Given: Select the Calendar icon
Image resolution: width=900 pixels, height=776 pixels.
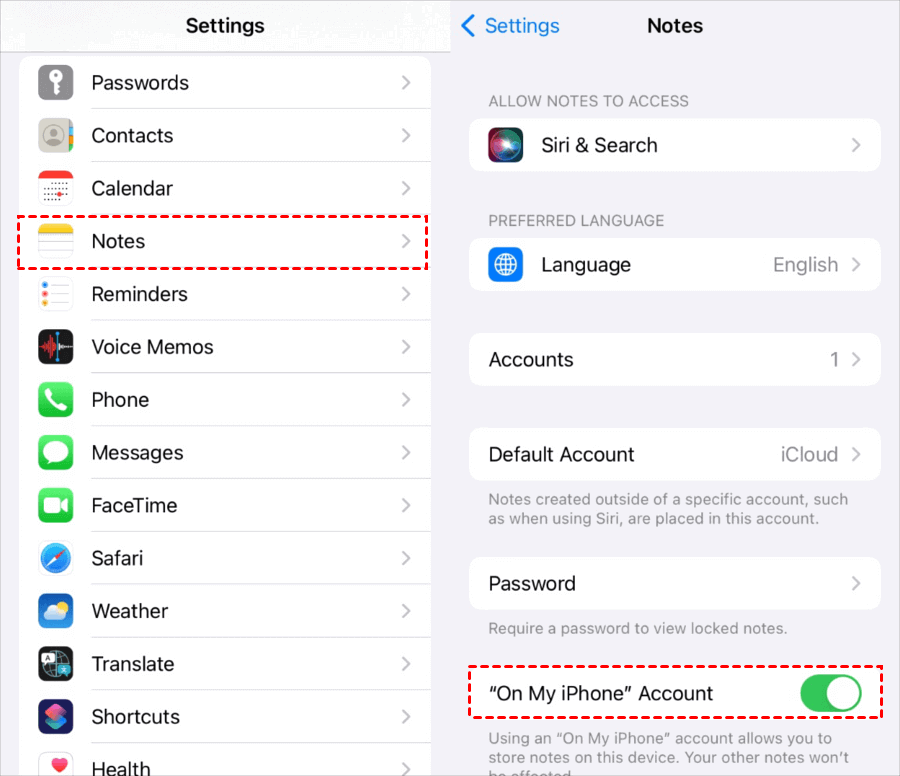Looking at the screenshot, I should (x=56, y=188).
